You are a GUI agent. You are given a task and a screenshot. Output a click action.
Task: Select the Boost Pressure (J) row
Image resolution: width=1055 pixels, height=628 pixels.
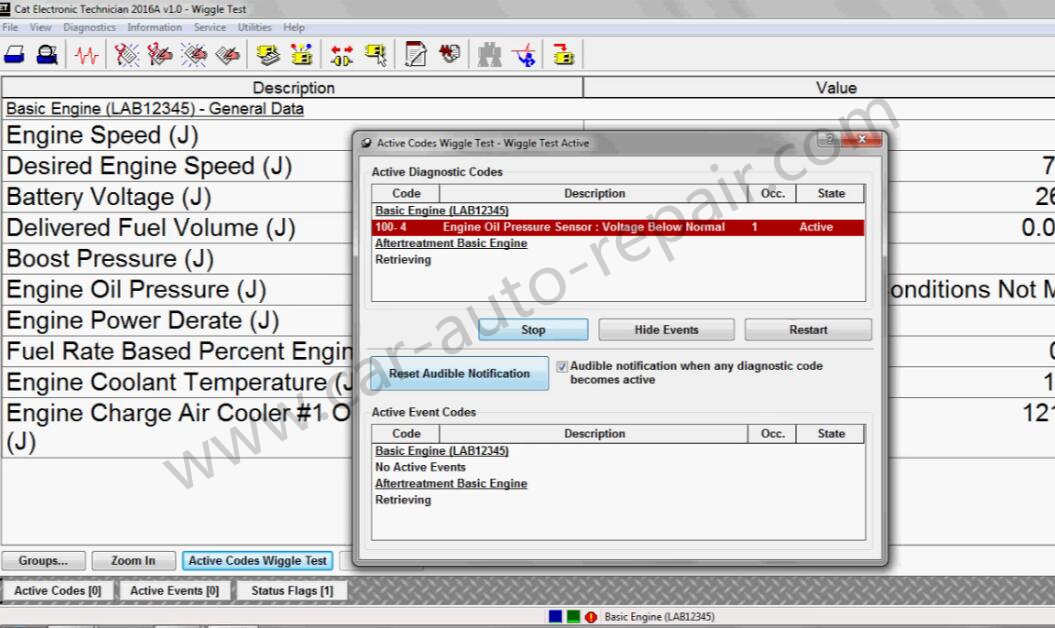click(178, 259)
